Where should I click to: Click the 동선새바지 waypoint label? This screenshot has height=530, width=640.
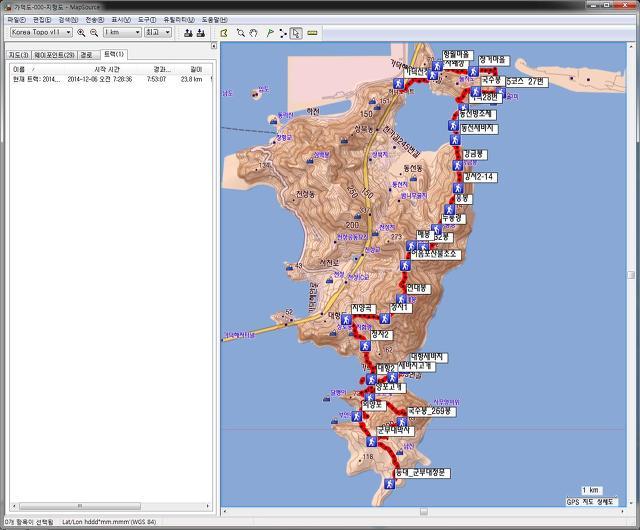click(479, 129)
